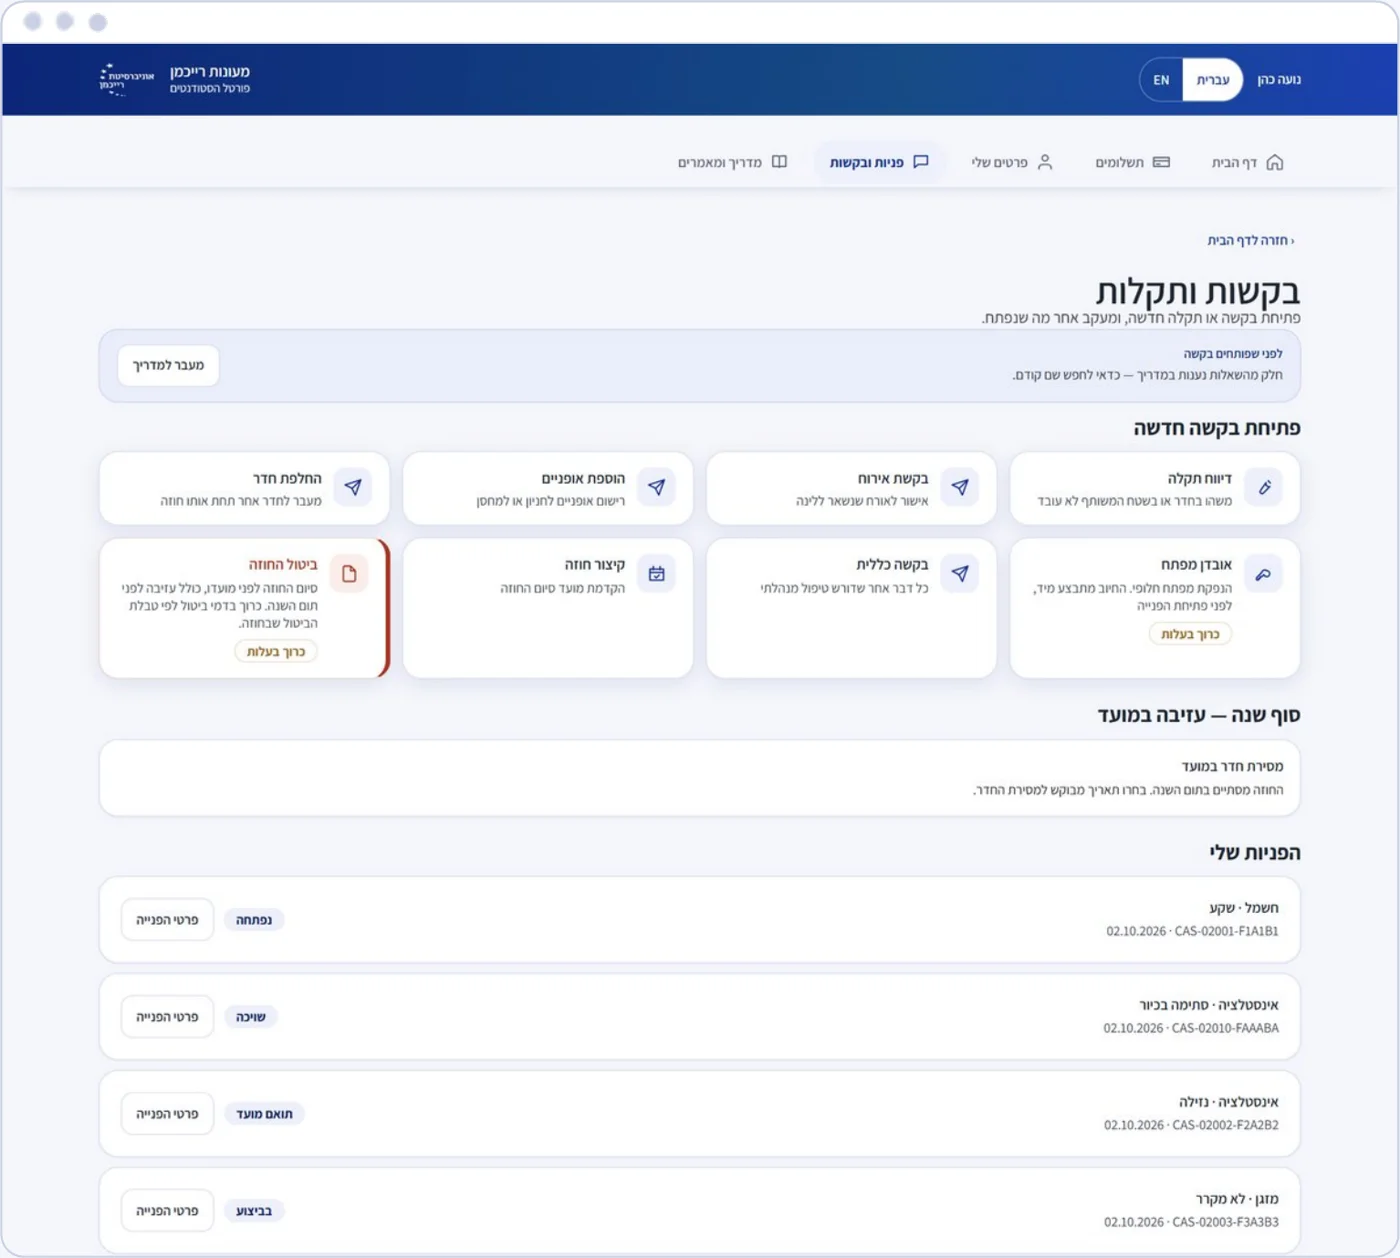The image size is (1400, 1258).
Task: Click the תואם מועד status badge
Action: tap(264, 1114)
